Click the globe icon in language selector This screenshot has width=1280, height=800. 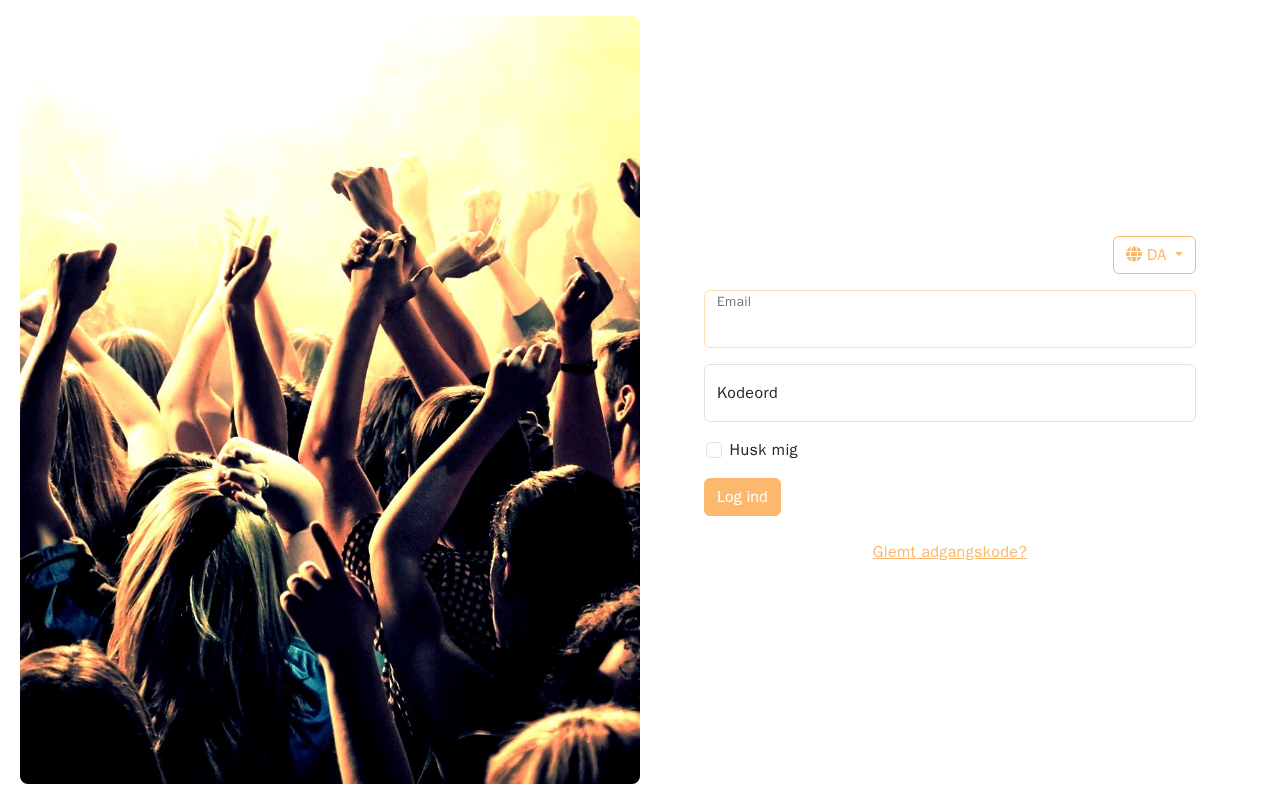click(1133, 255)
